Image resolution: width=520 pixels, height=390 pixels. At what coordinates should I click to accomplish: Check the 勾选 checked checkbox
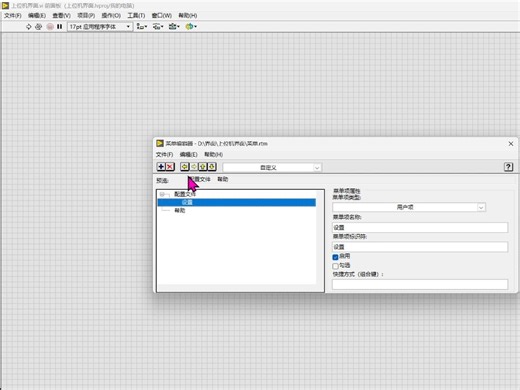(x=336, y=266)
